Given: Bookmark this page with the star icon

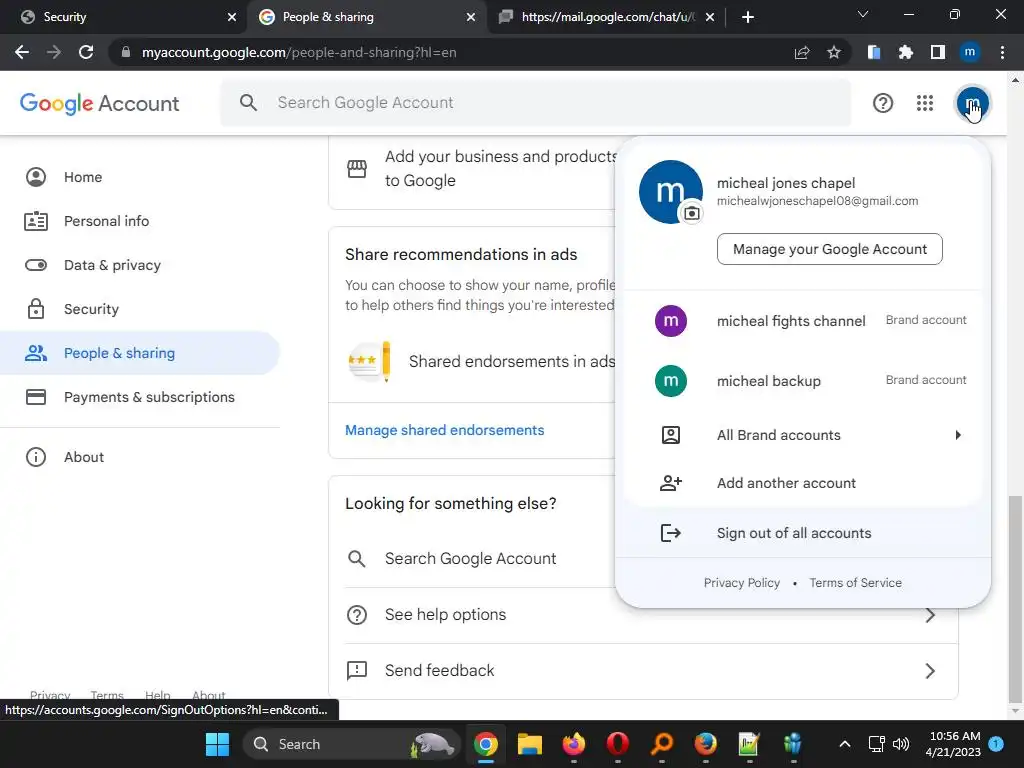Looking at the screenshot, I should pyautogui.click(x=833, y=52).
